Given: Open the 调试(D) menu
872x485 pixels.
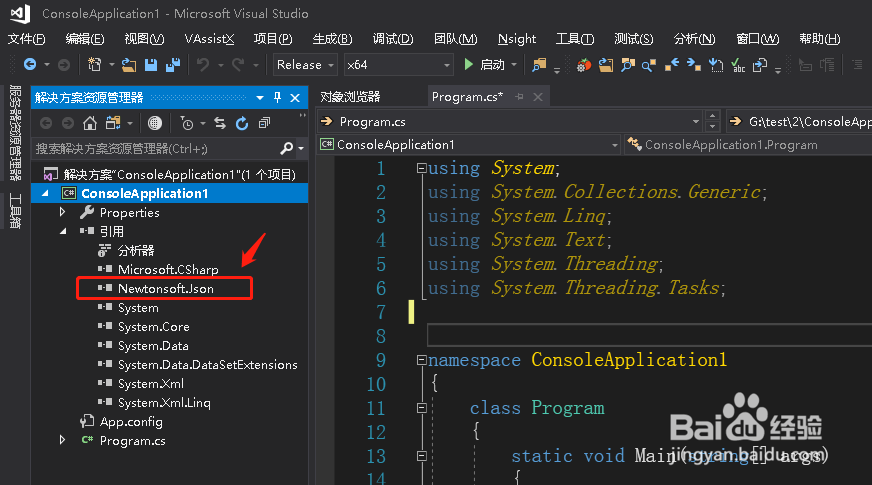Looking at the screenshot, I should point(392,39).
